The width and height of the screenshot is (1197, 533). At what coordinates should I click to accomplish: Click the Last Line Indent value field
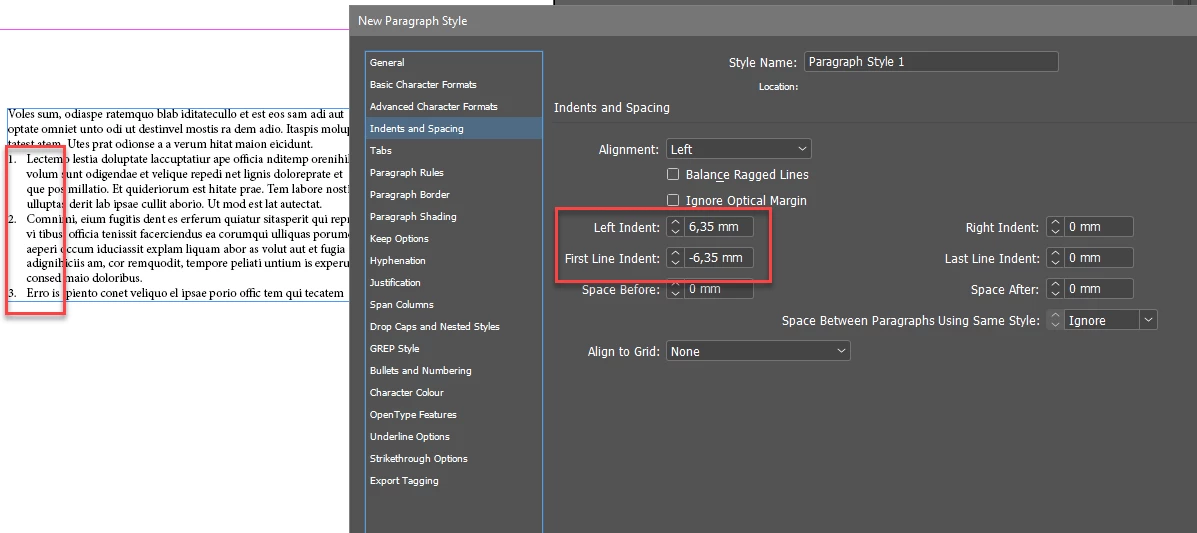point(1099,258)
